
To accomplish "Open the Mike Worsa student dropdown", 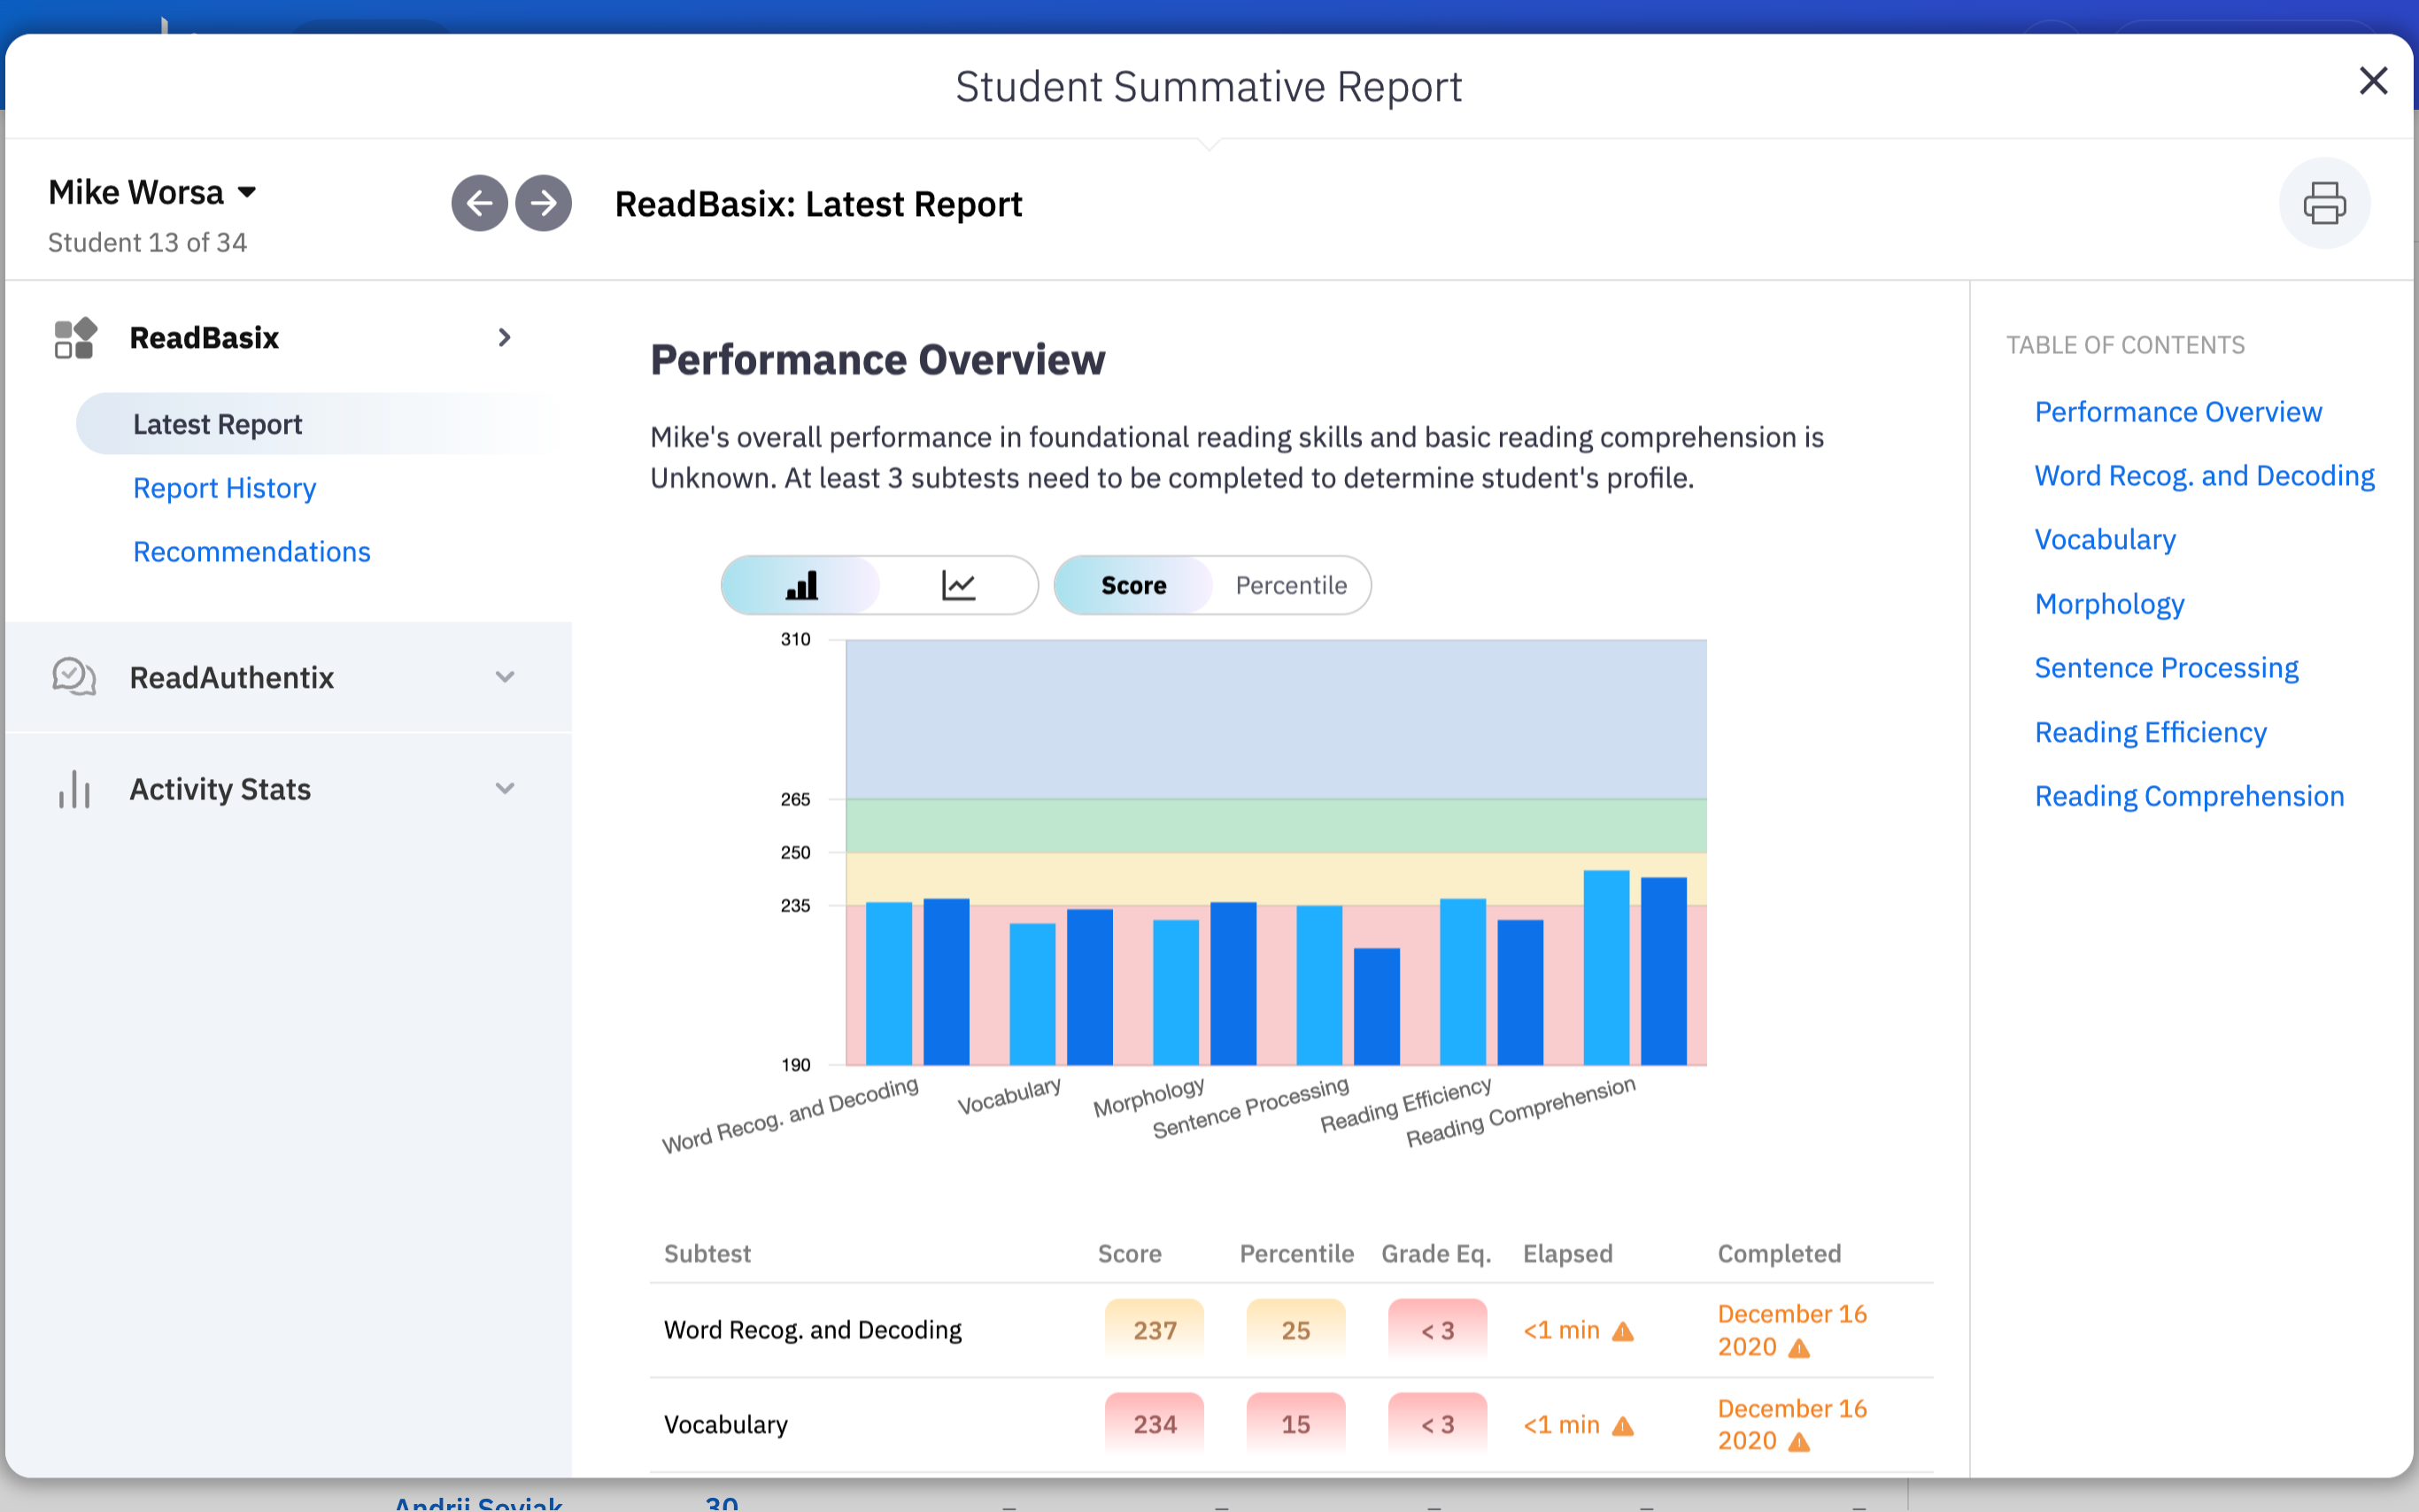I will coord(152,192).
